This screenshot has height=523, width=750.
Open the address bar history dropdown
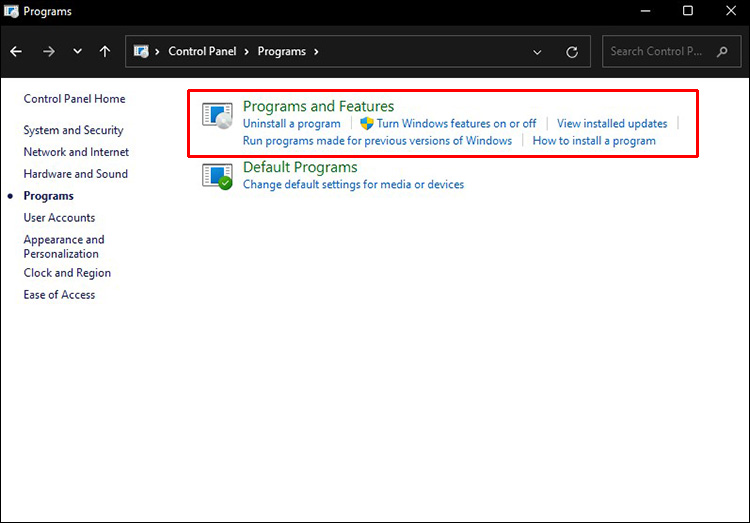[x=537, y=52]
